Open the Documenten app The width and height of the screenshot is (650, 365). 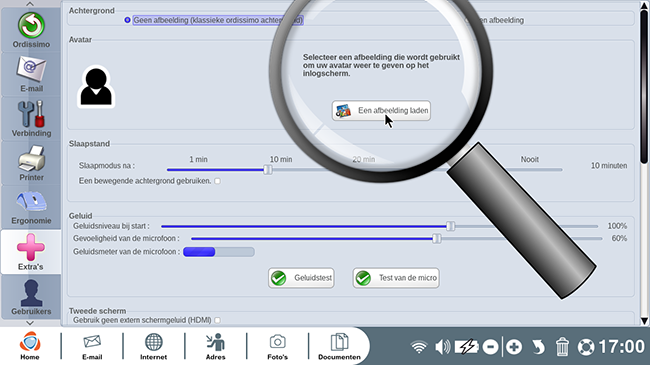339,346
